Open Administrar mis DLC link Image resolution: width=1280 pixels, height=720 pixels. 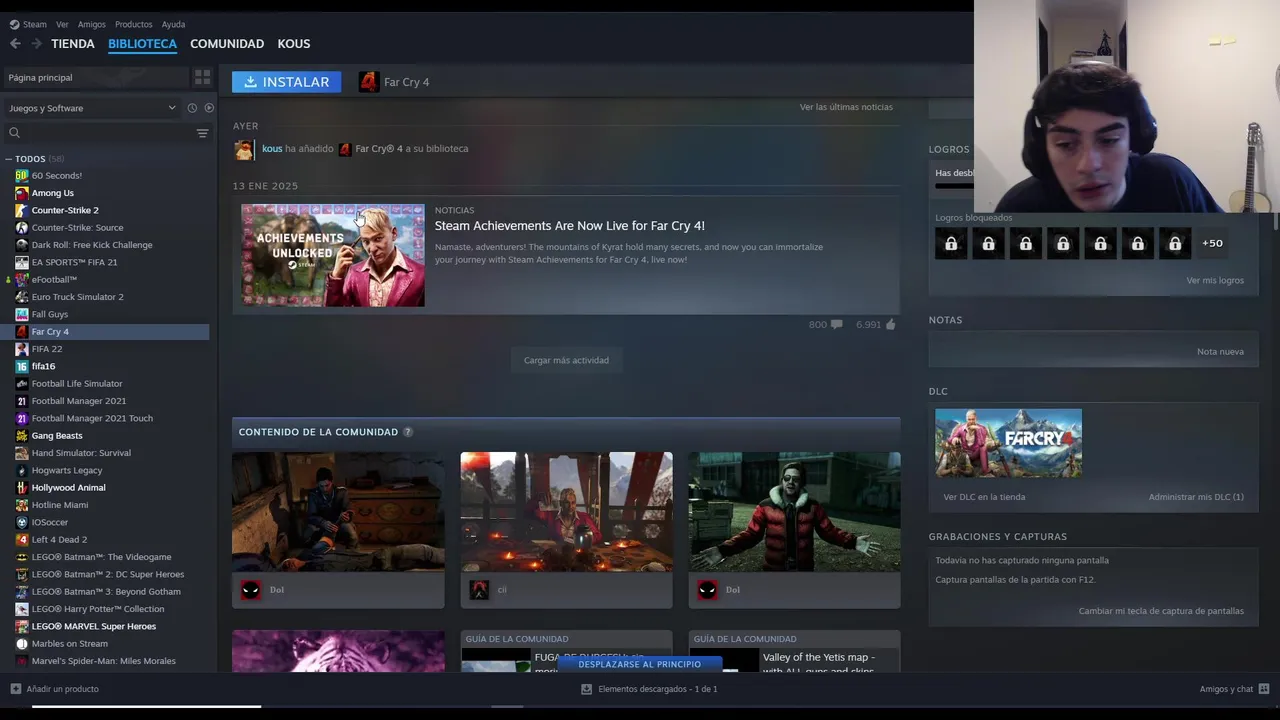tap(1196, 497)
